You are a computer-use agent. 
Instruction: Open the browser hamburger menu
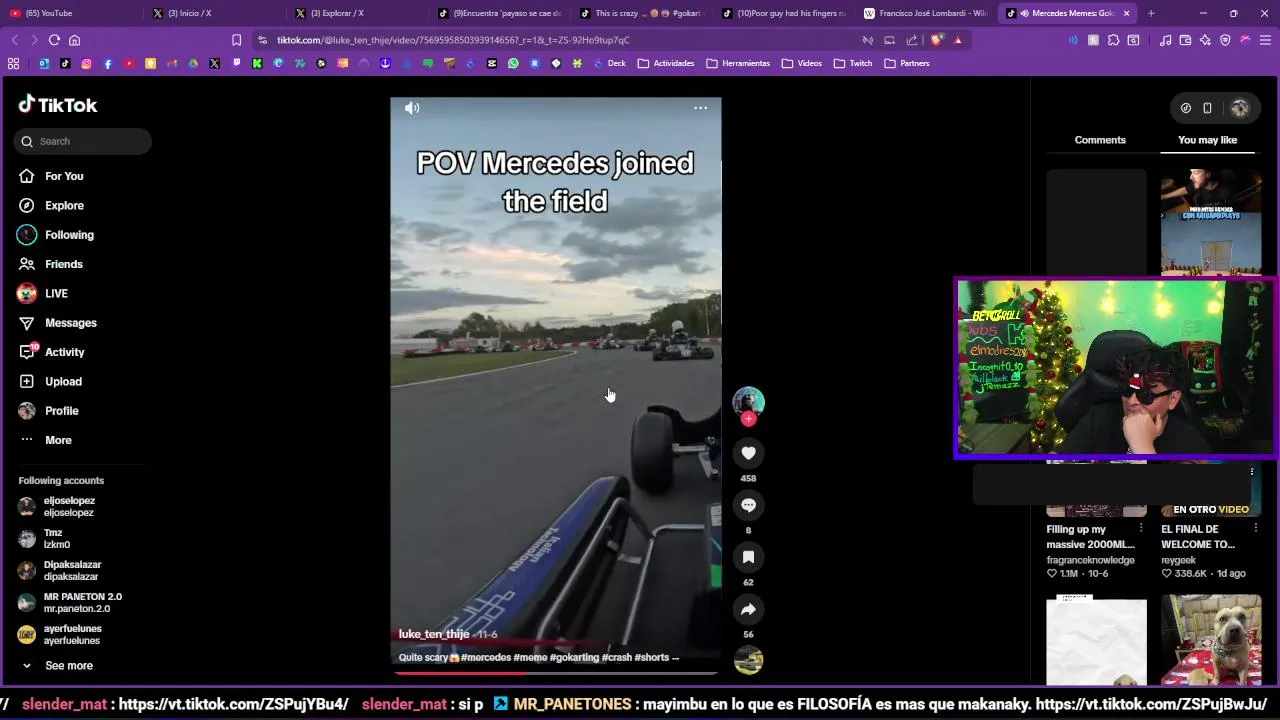coord(1265,40)
